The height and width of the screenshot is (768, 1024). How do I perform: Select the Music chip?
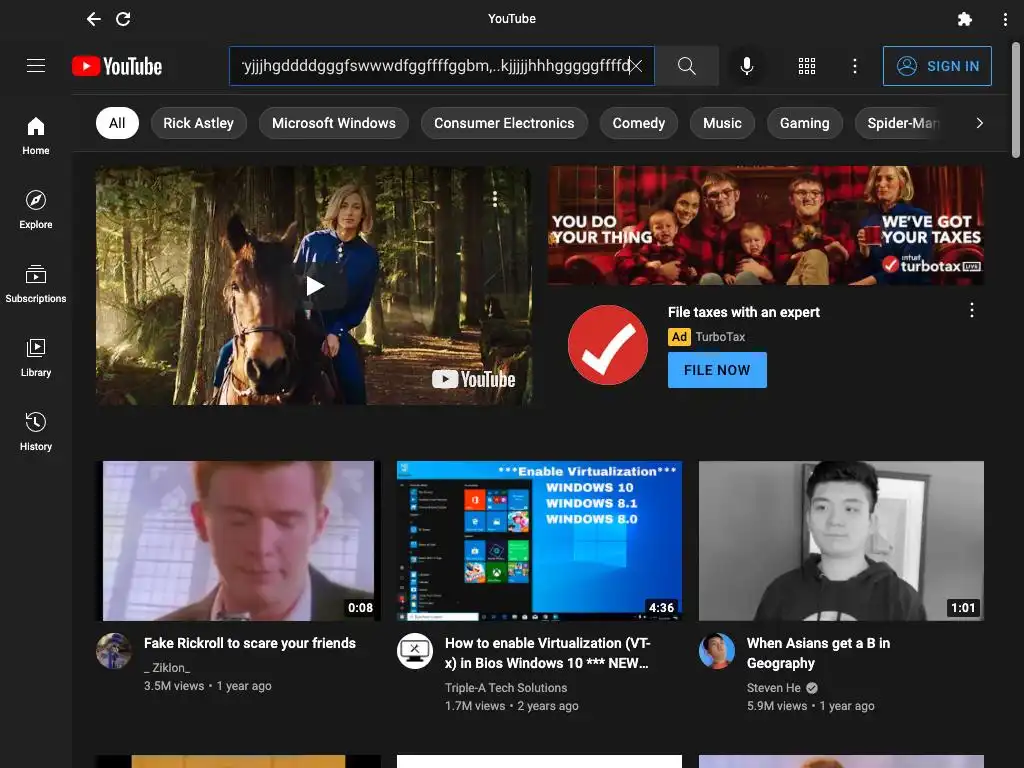tap(722, 123)
